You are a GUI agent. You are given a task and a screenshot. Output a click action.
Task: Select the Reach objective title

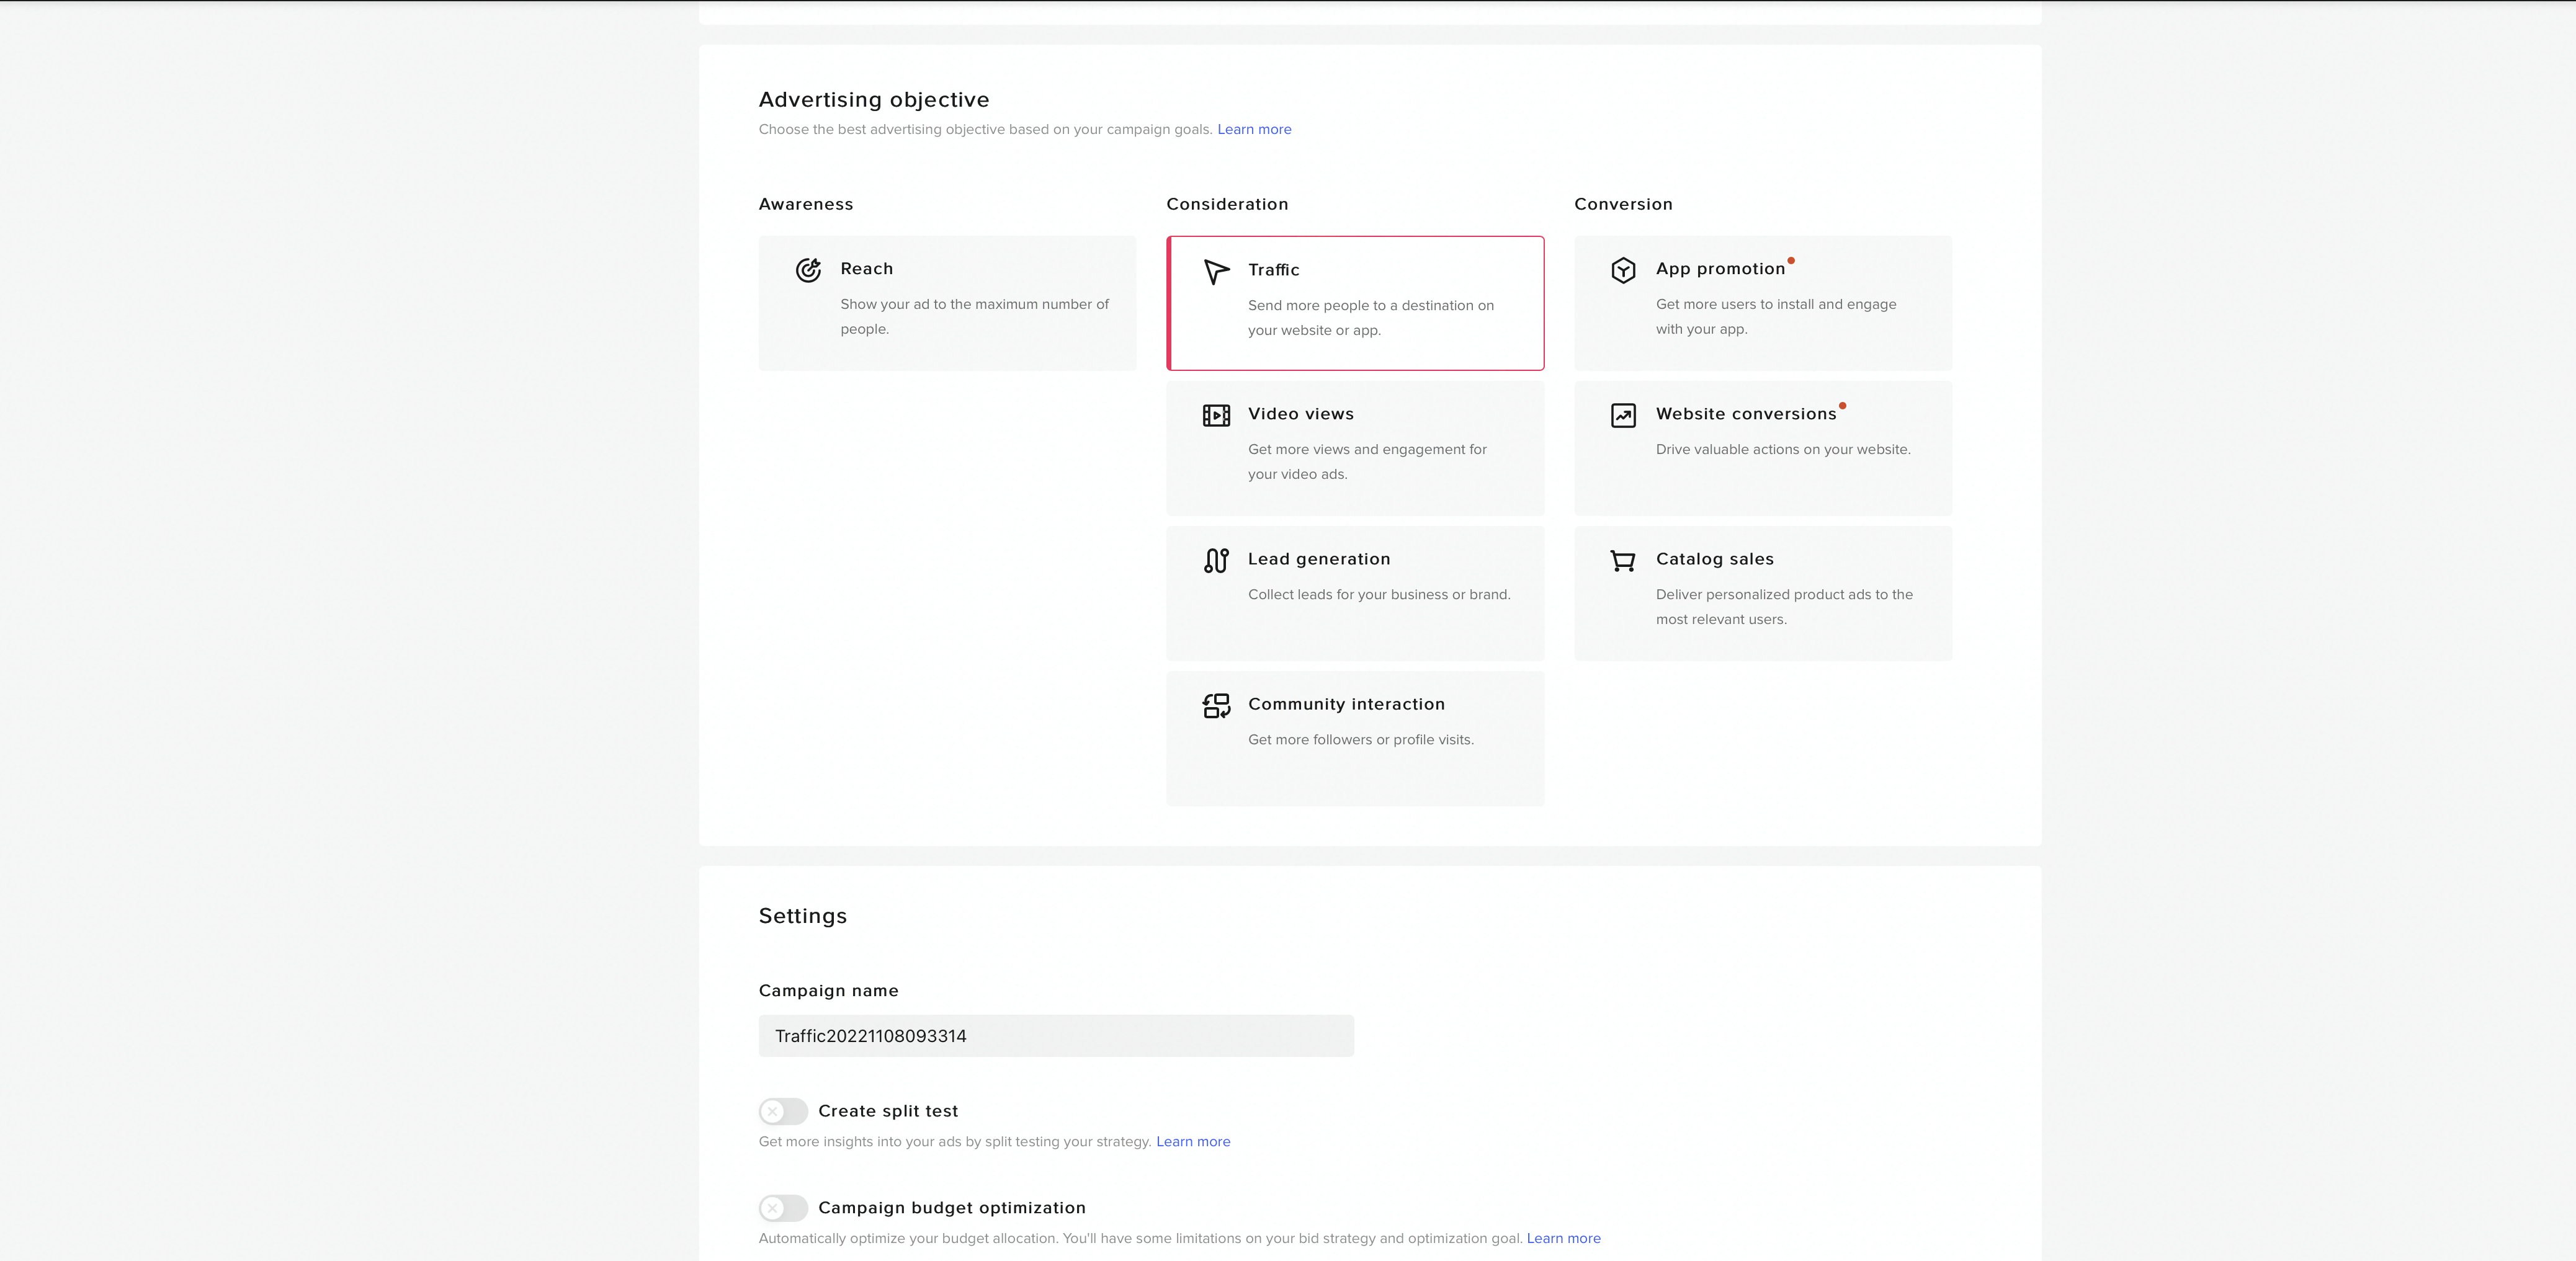(x=866, y=269)
